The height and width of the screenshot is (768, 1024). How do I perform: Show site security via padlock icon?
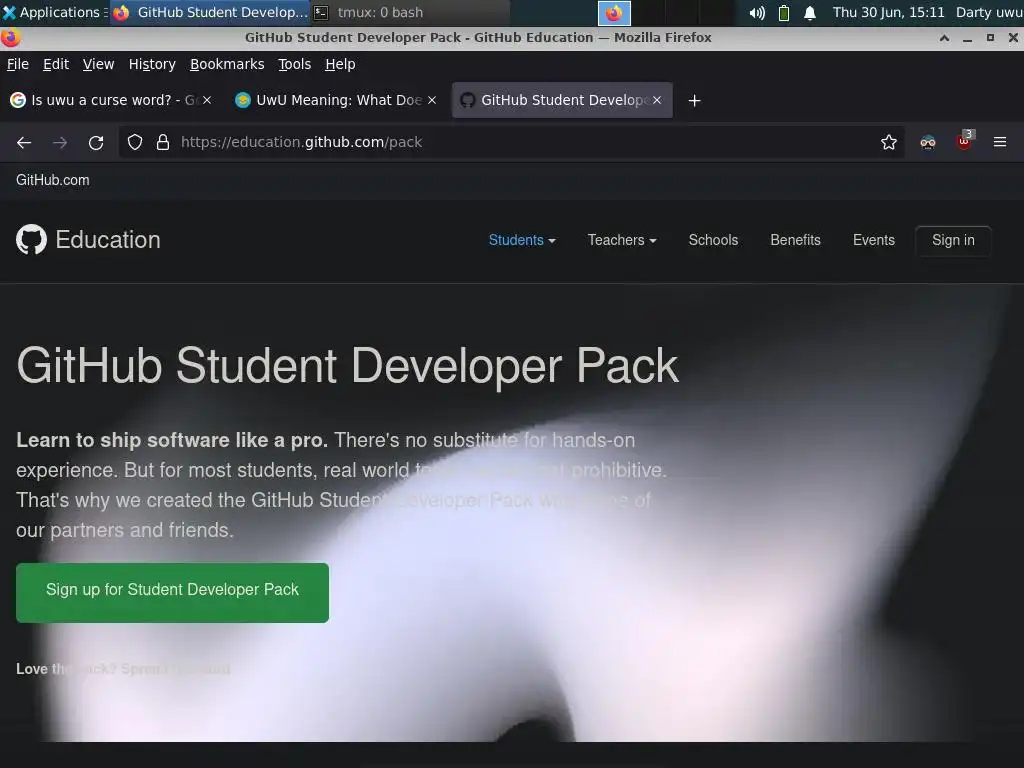(163, 142)
